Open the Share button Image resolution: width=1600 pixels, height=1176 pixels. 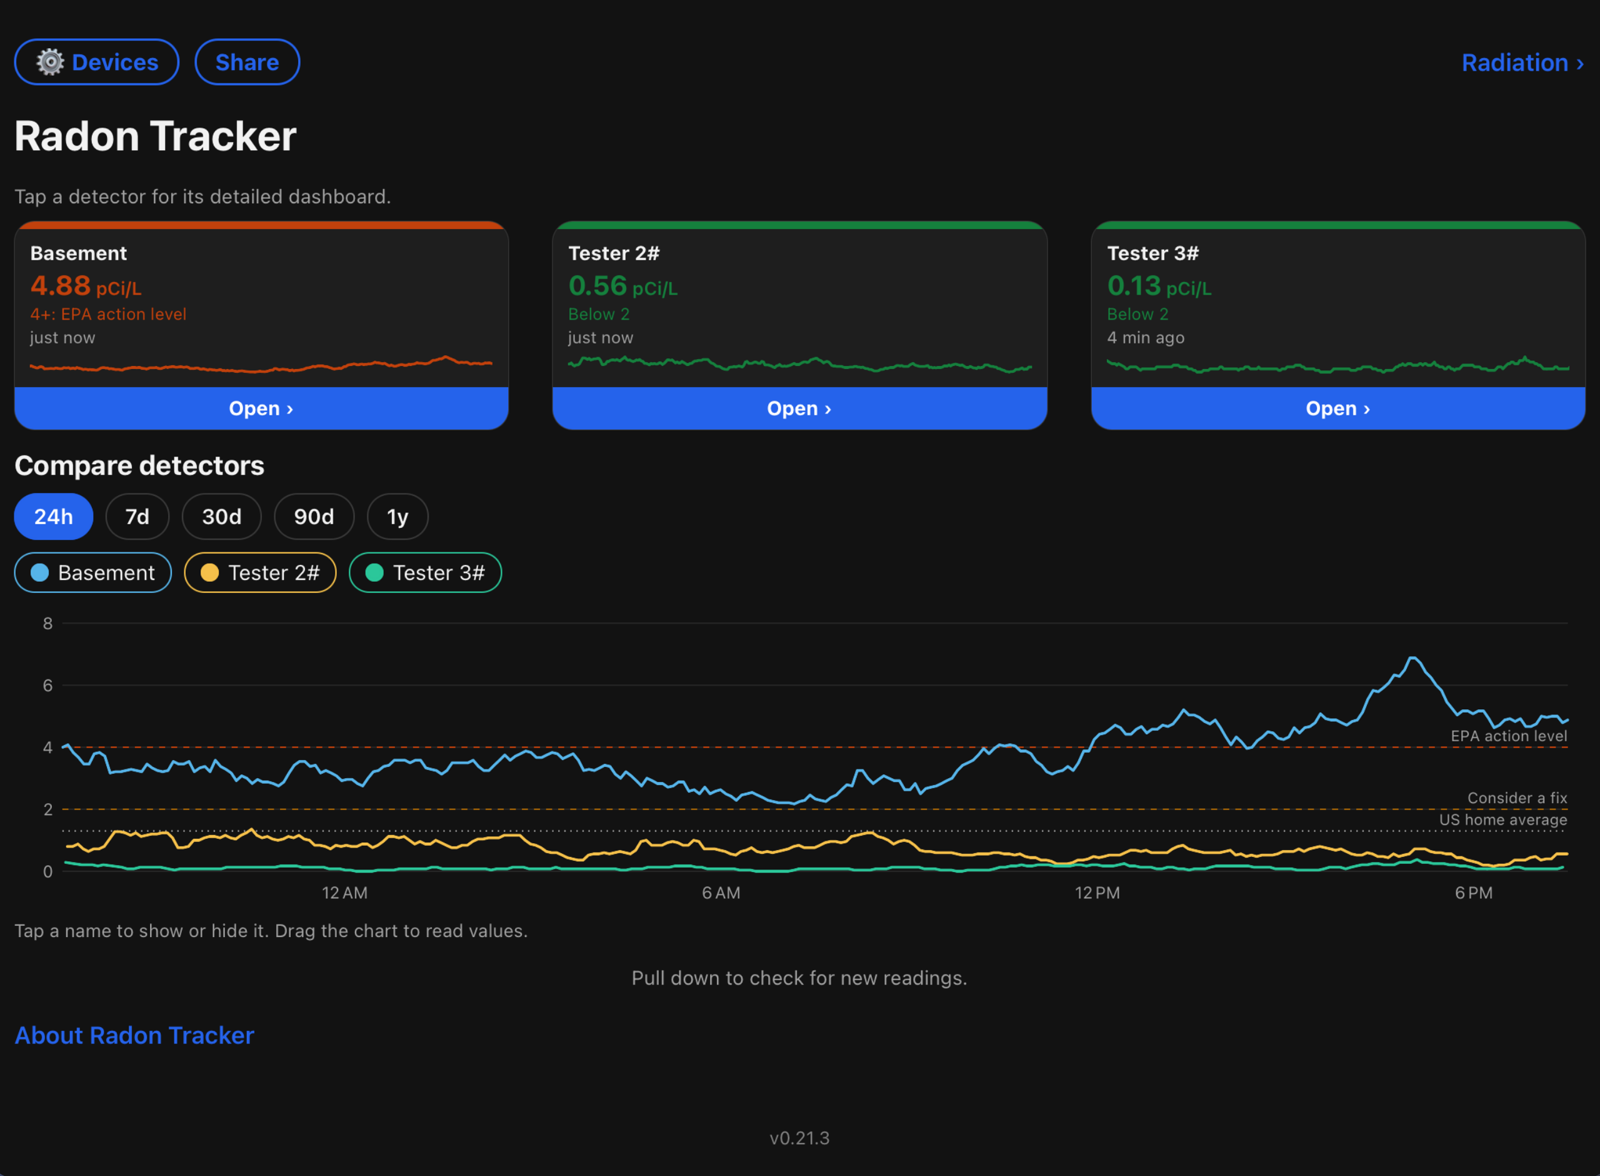pyautogui.click(x=247, y=62)
